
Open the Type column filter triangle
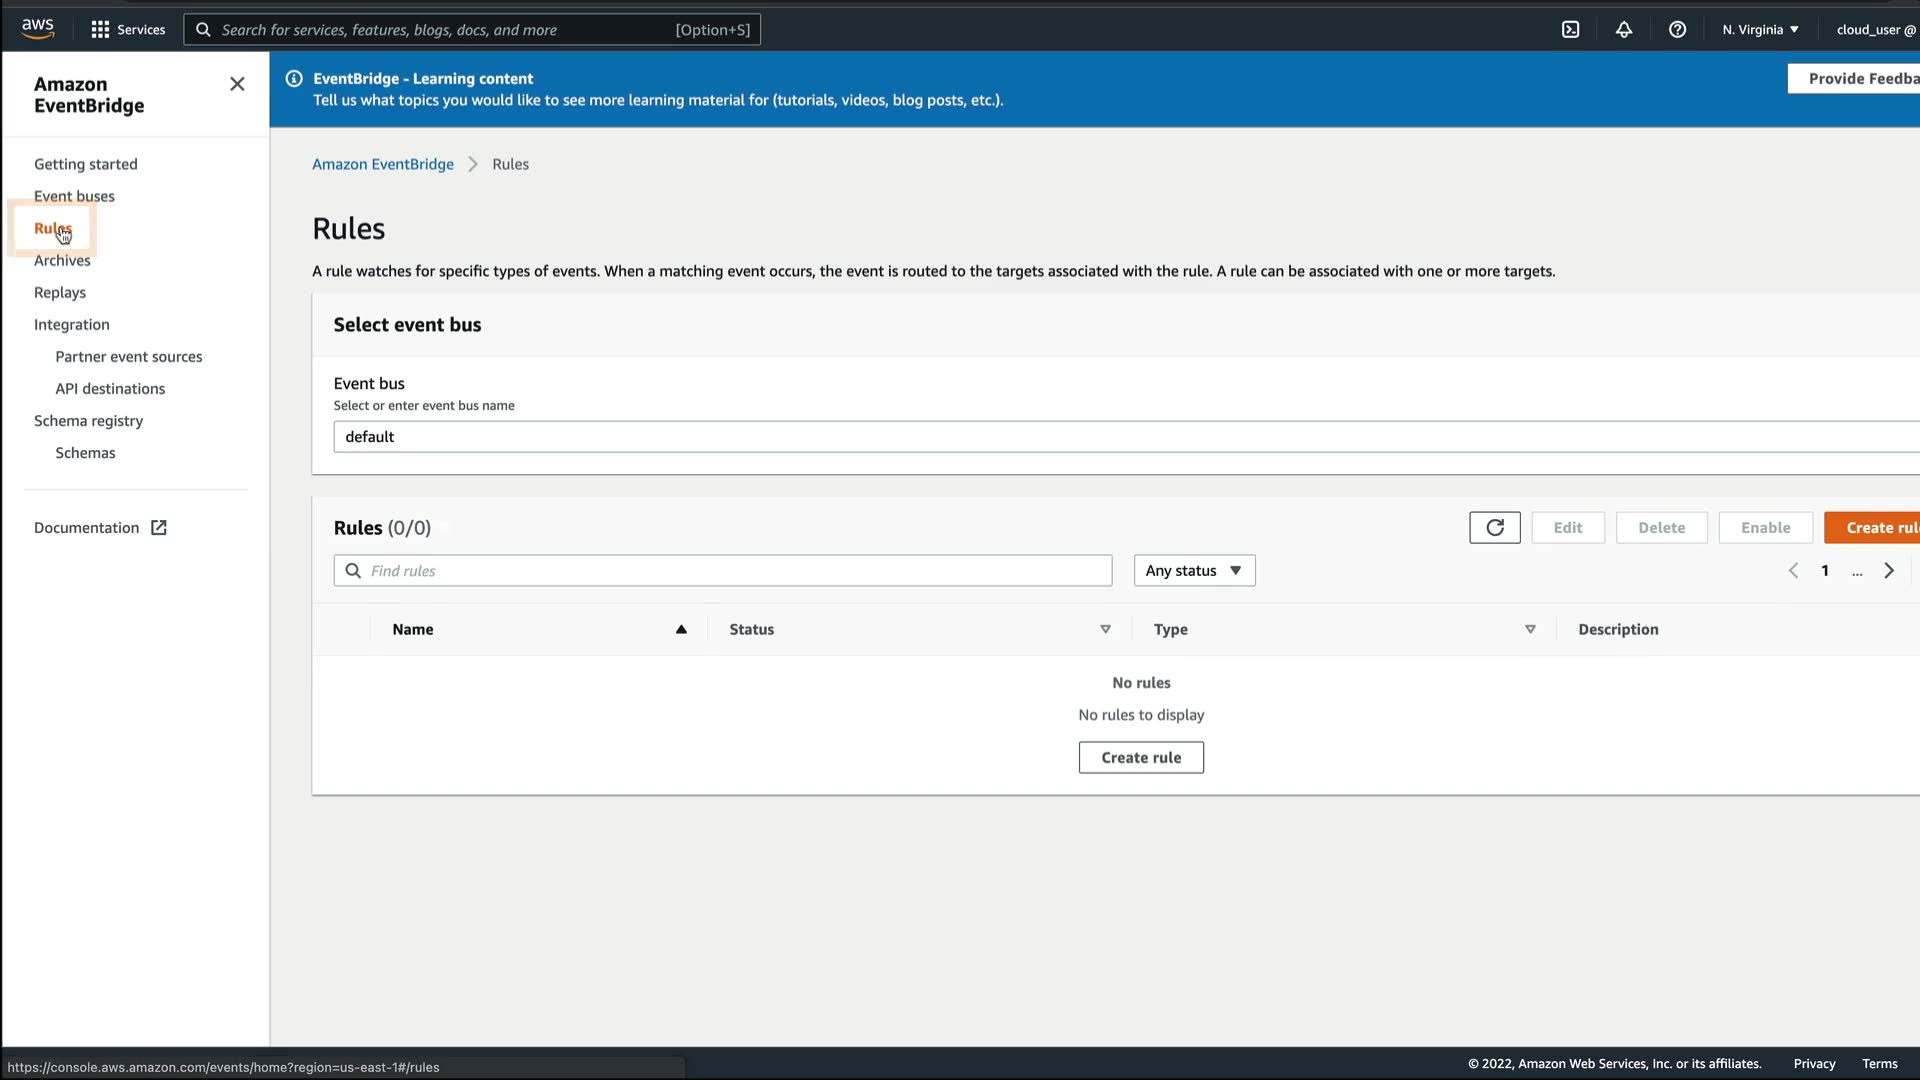(1530, 629)
